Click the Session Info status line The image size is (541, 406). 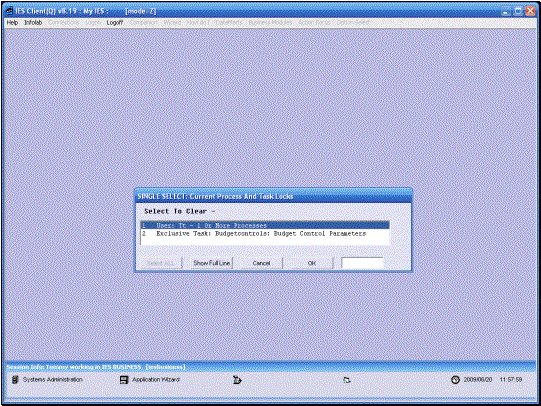(x=96, y=367)
